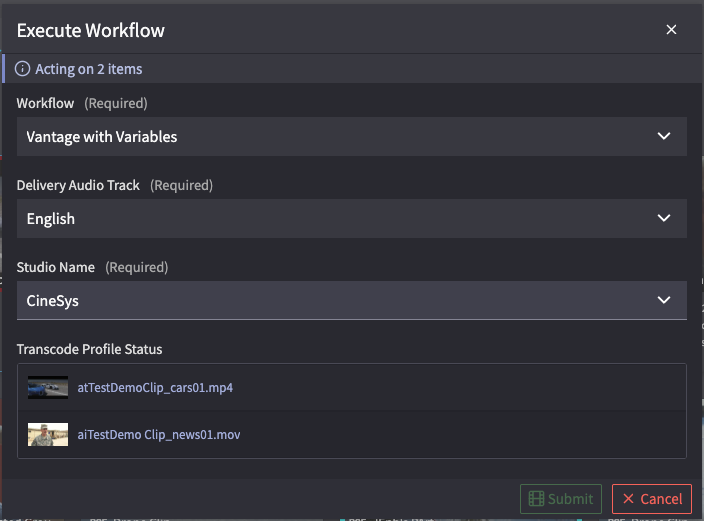Click the Delivery Audio Track label

point(78,185)
